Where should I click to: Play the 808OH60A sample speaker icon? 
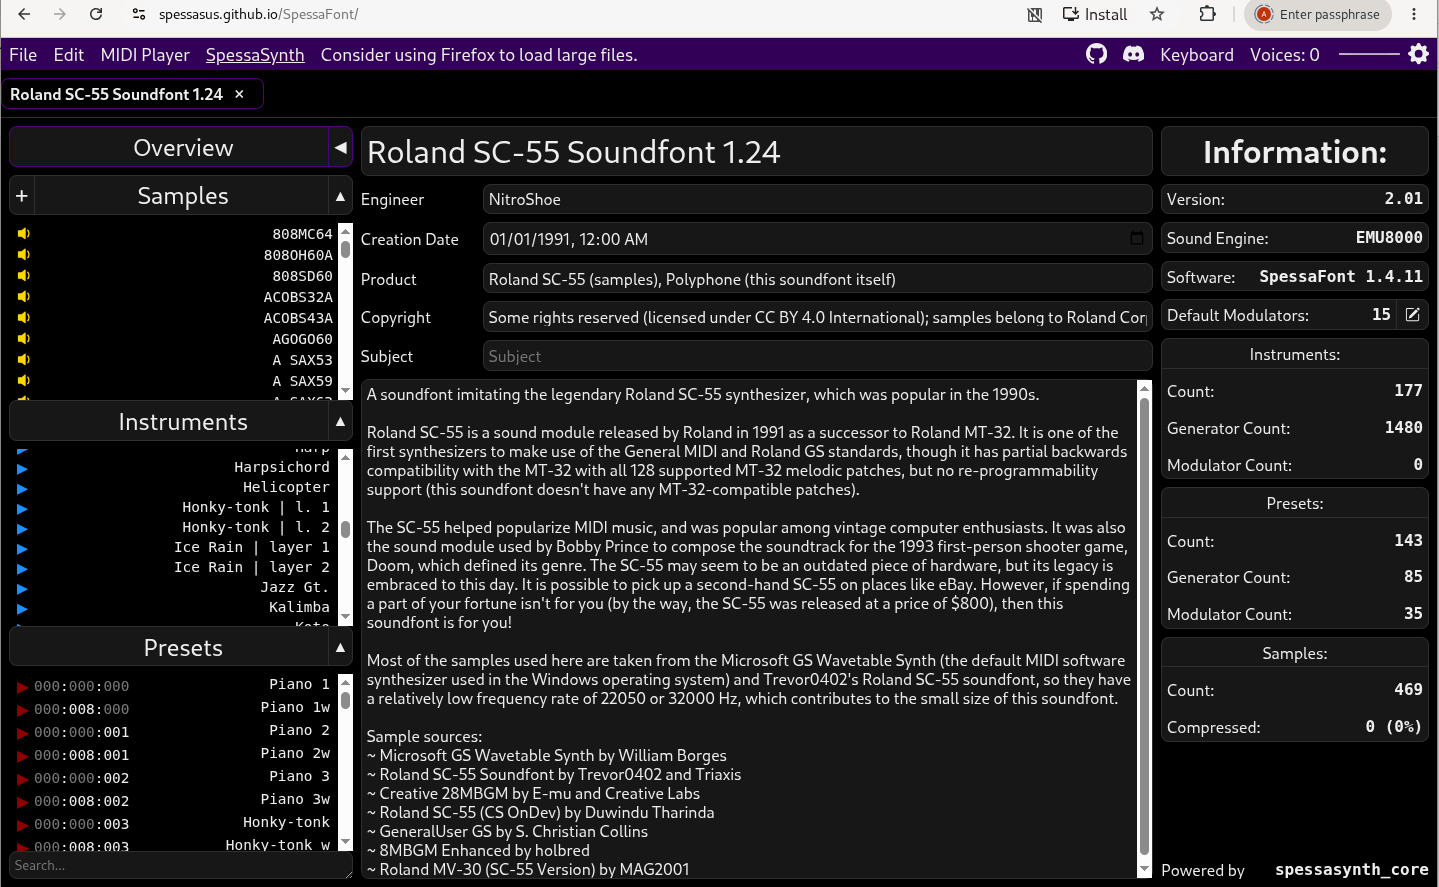24,255
